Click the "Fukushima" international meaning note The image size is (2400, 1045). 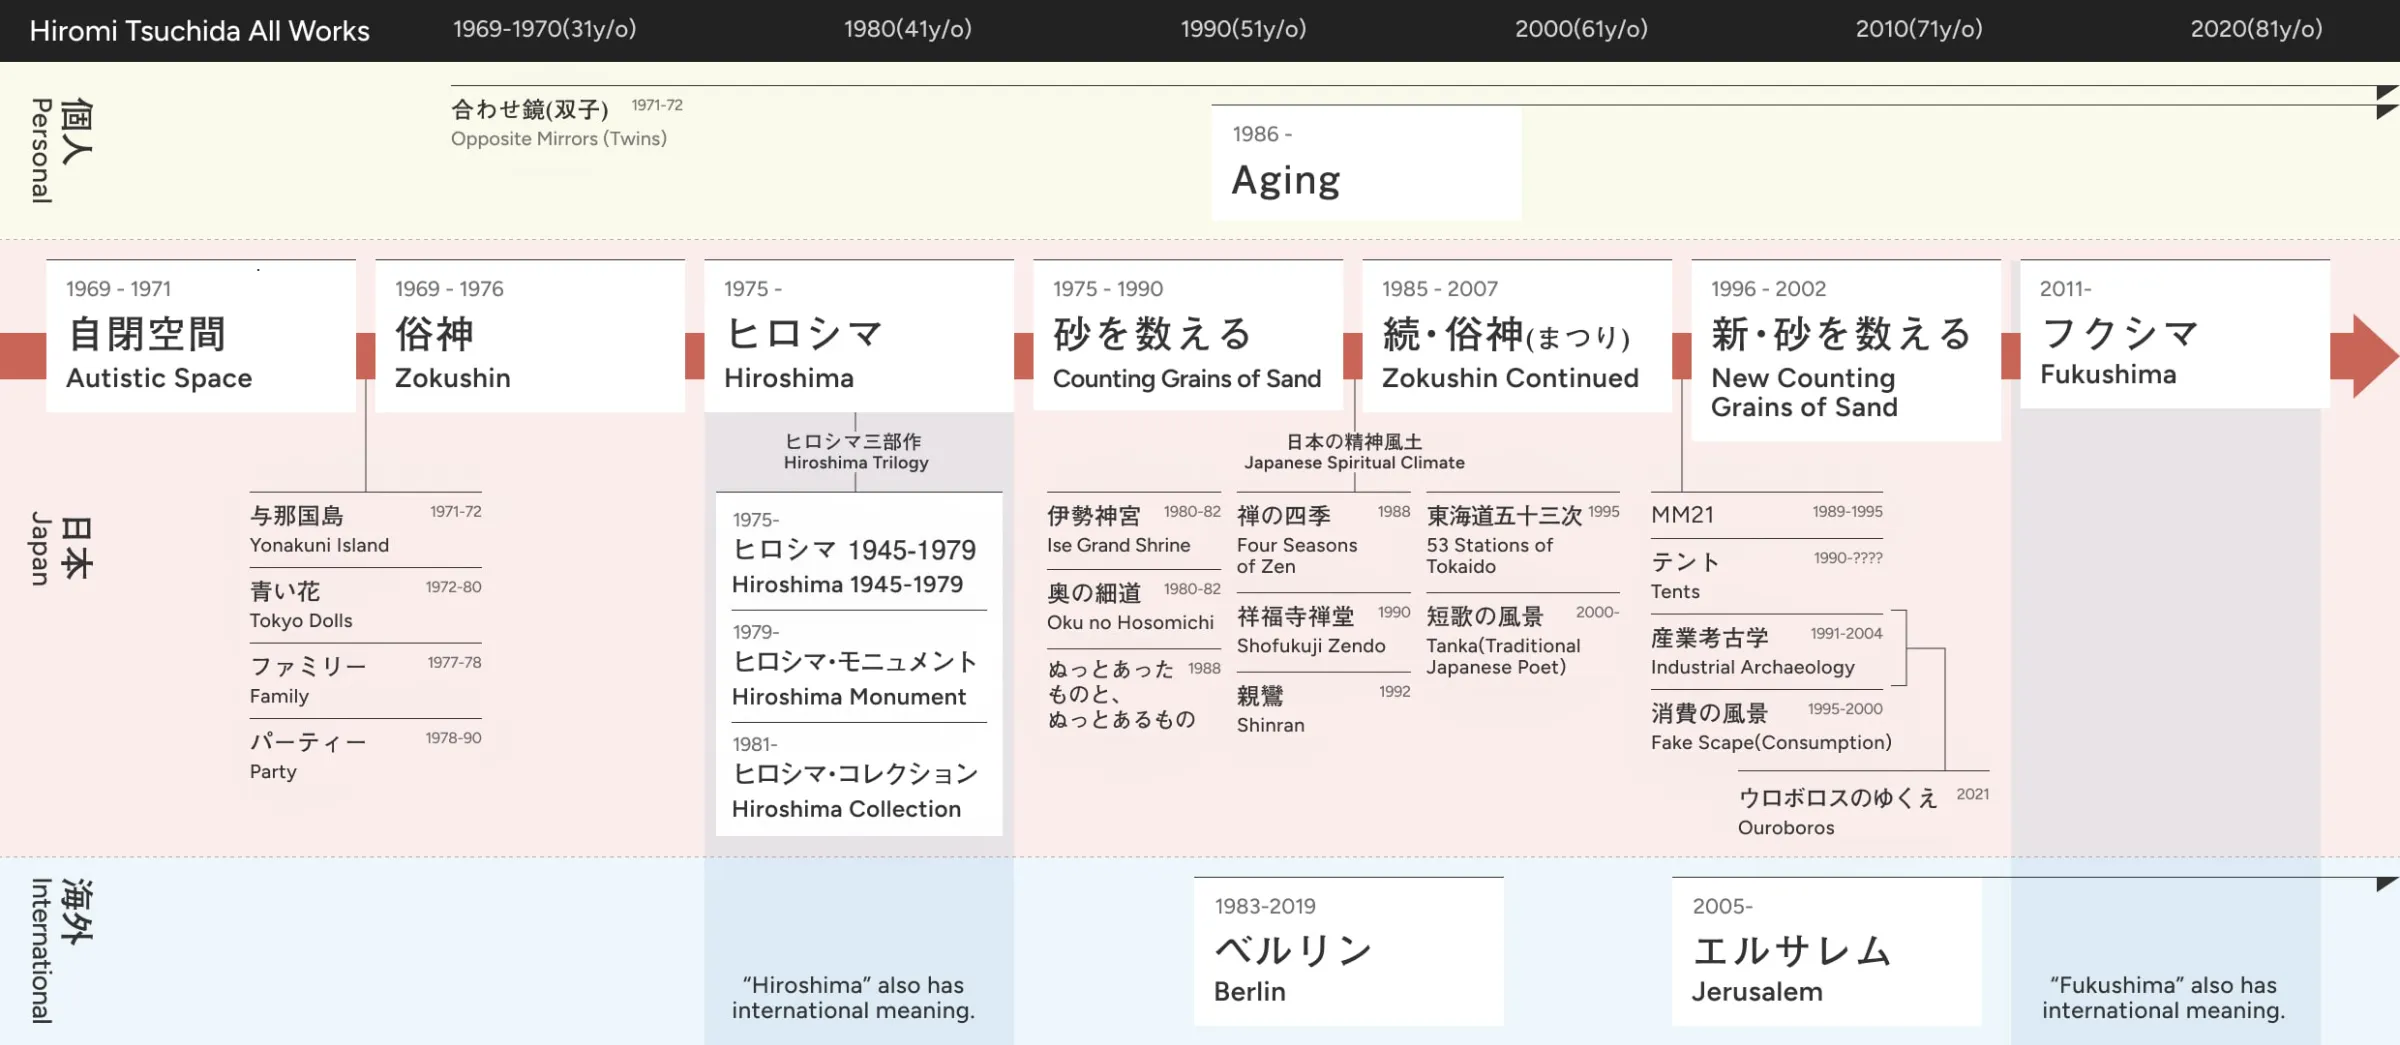(2163, 998)
